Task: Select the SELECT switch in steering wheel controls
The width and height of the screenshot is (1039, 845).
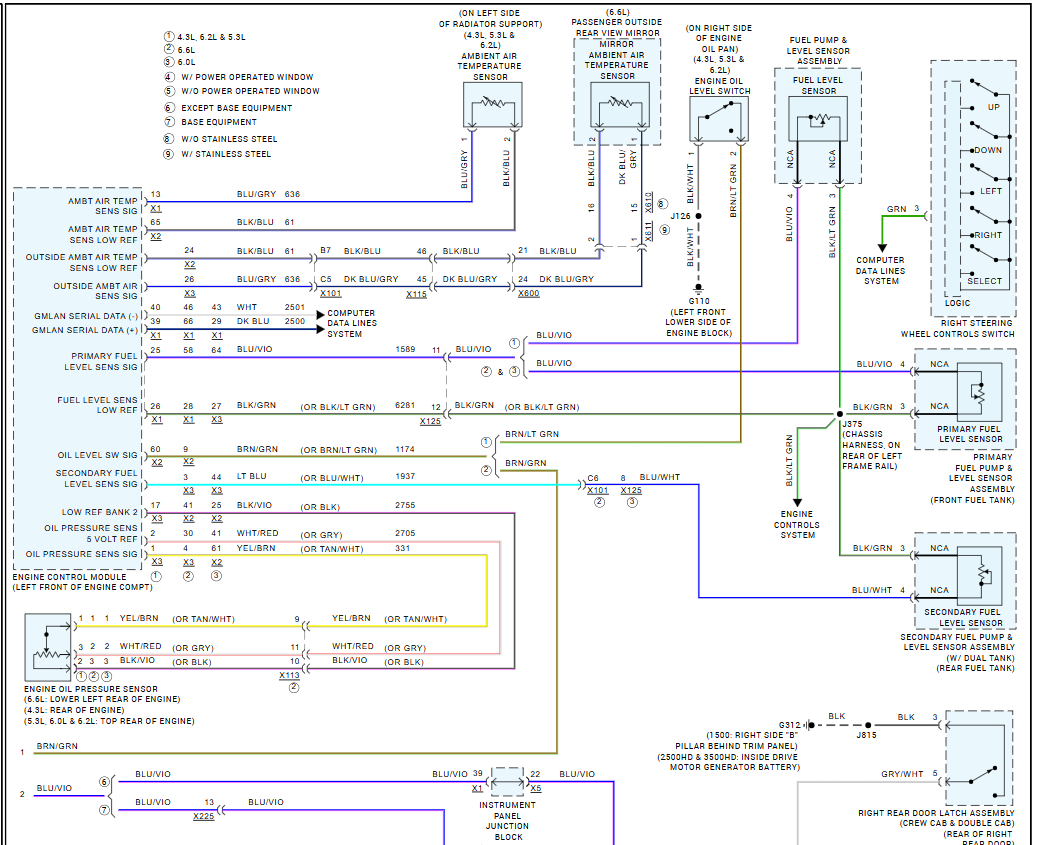Action: 984,281
